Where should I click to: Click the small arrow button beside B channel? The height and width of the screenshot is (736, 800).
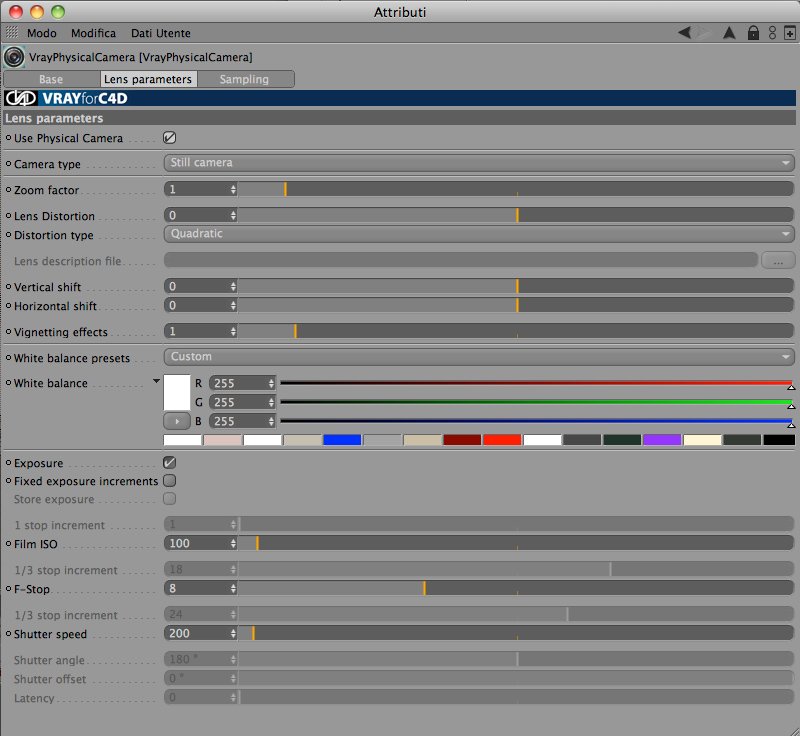(177, 421)
